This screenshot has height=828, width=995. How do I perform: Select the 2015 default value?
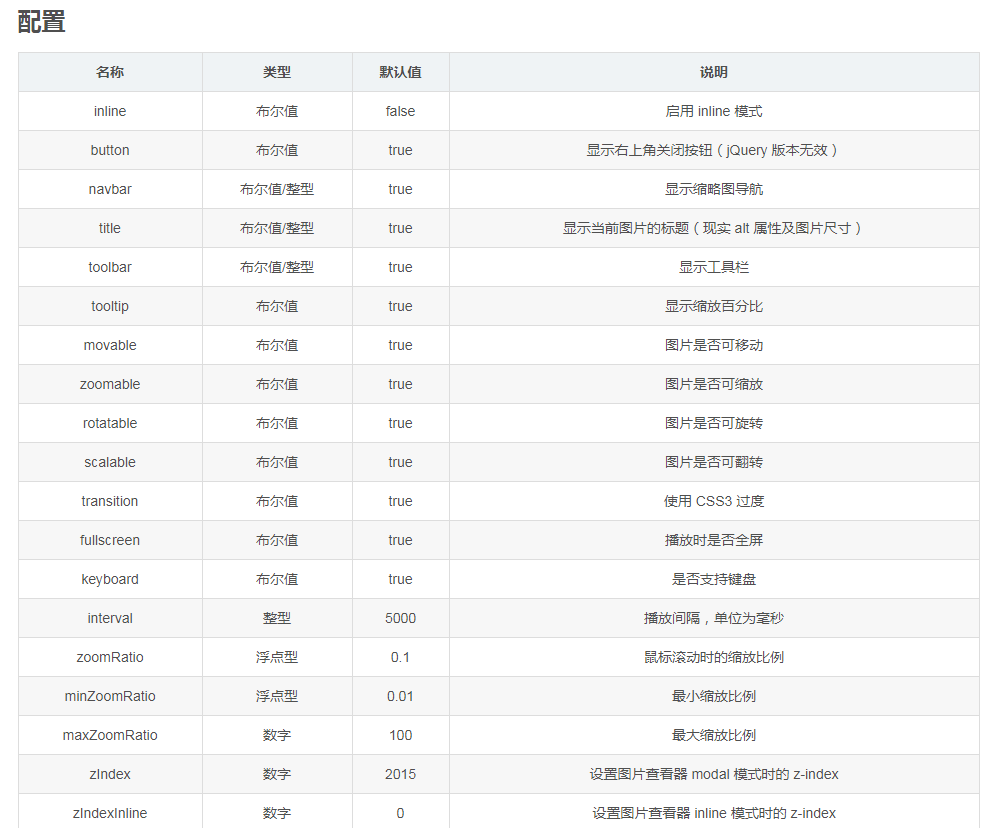coord(400,775)
